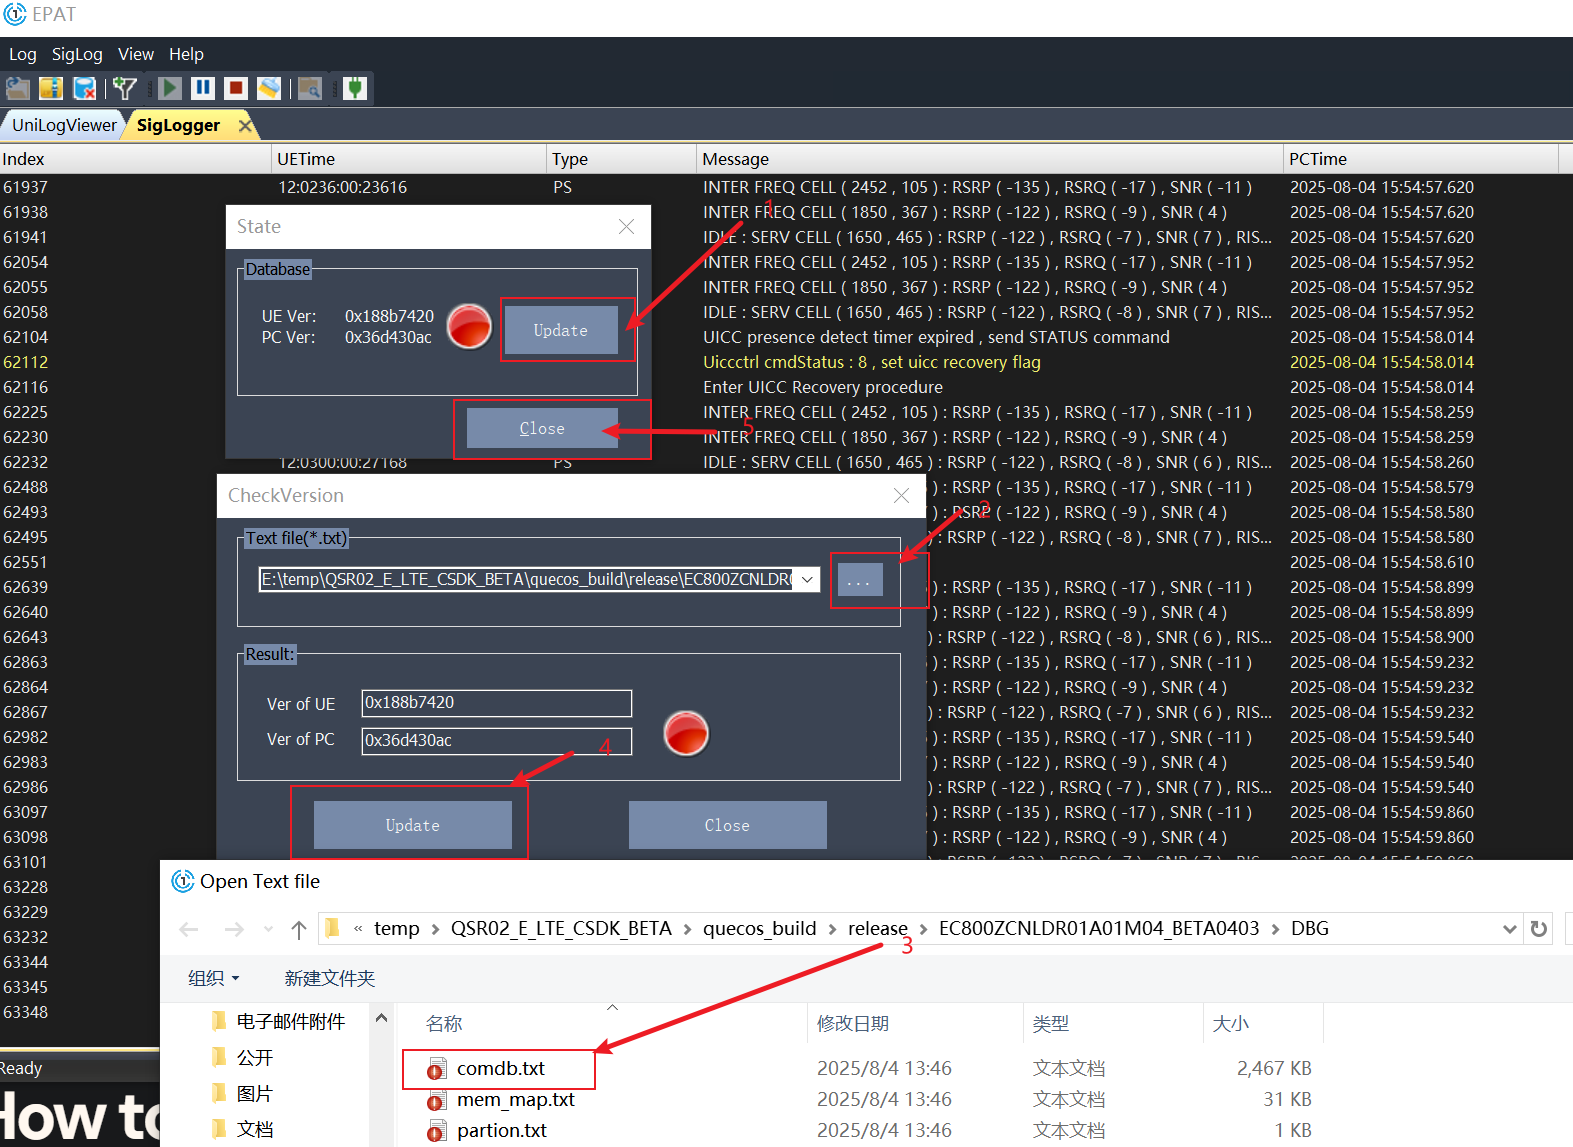
Task: Clear the log with the broom icon
Action: tap(269, 88)
